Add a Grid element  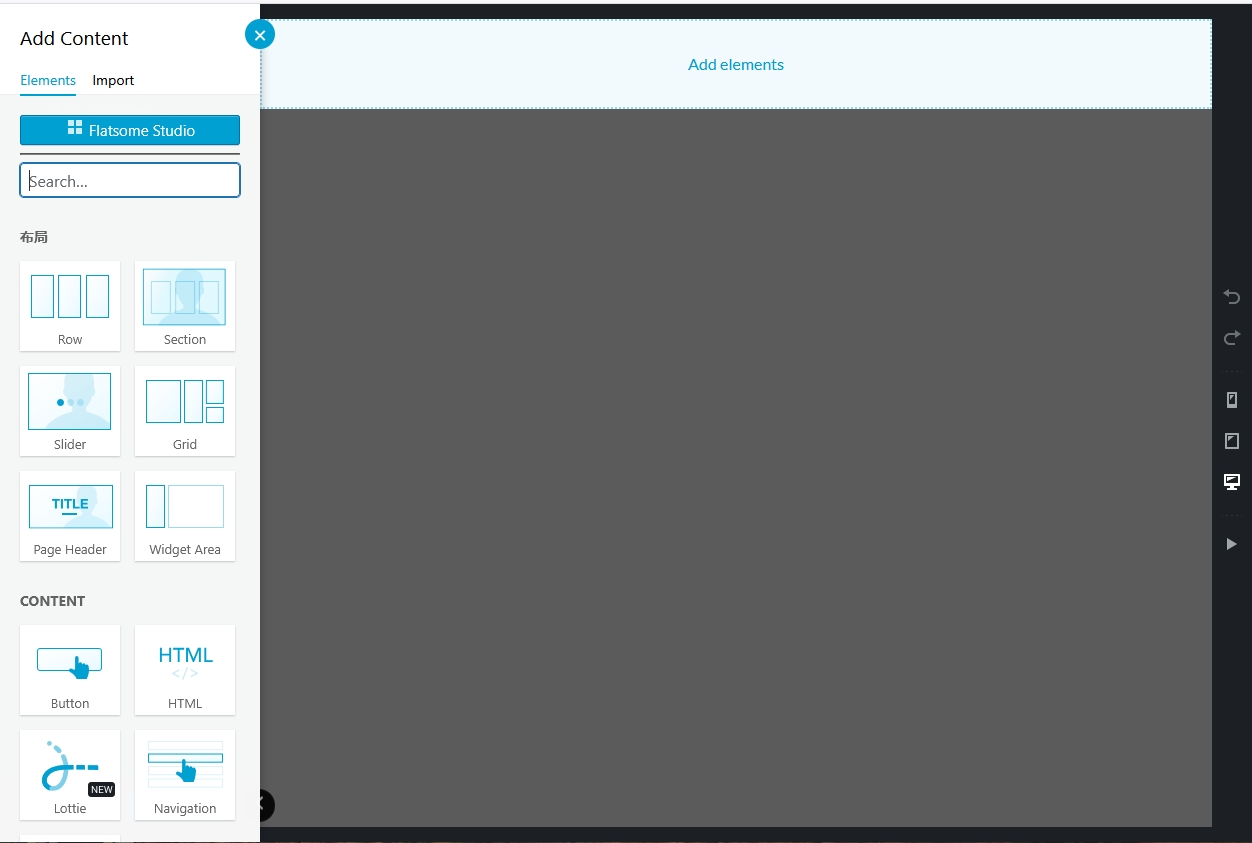pyautogui.click(x=185, y=411)
